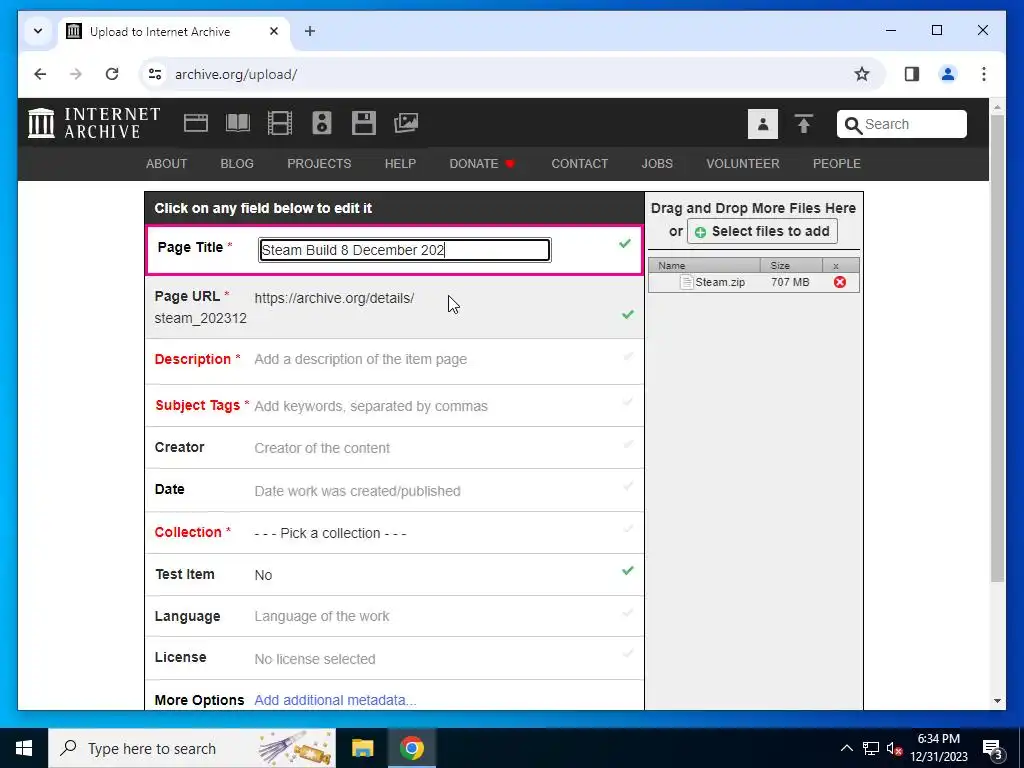Click the green plus Select files icon
This screenshot has height=768, width=1024.
pos(700,232)
